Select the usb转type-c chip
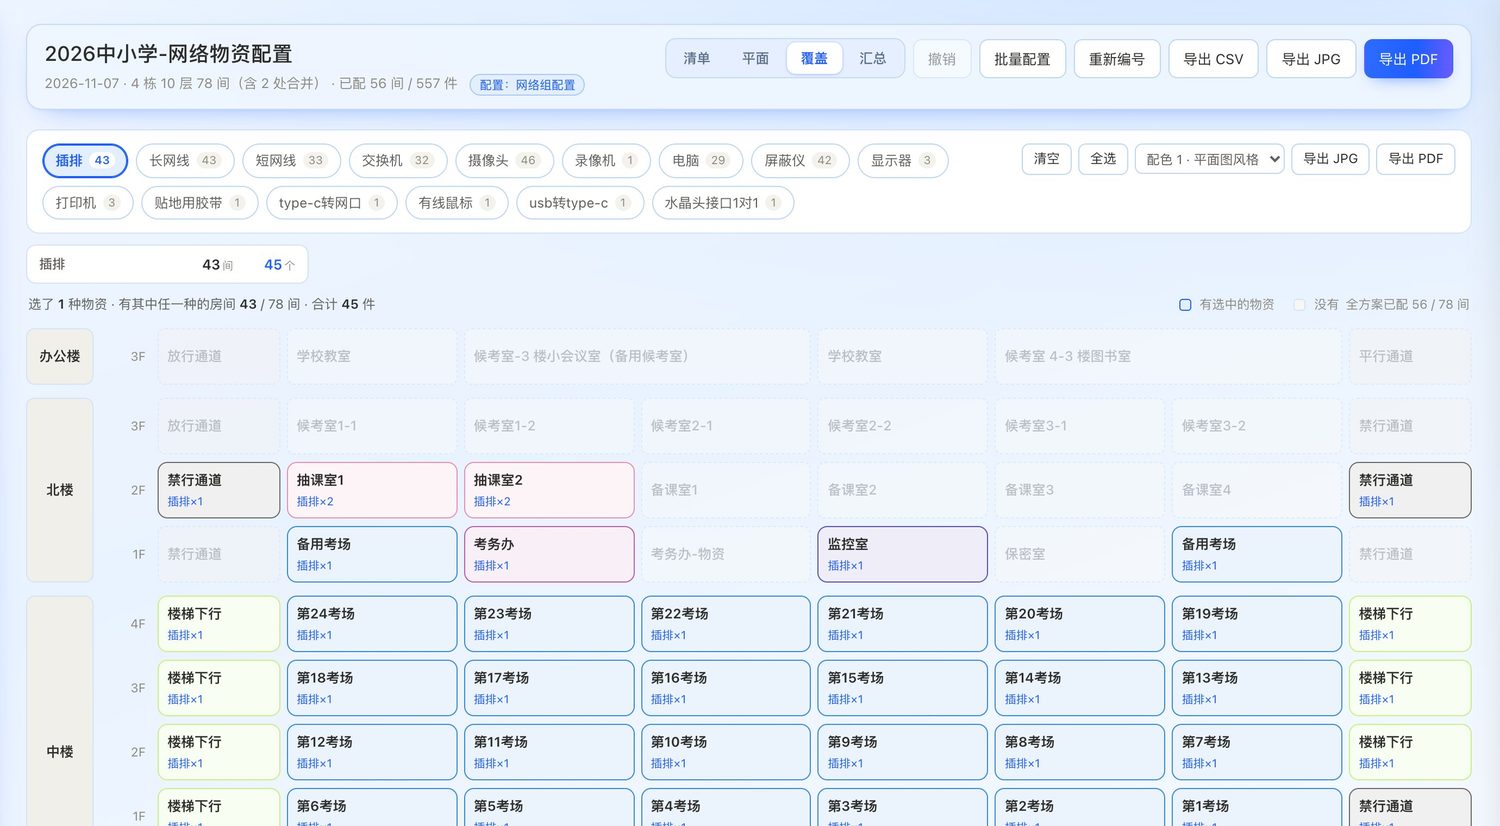 [580, 202]
